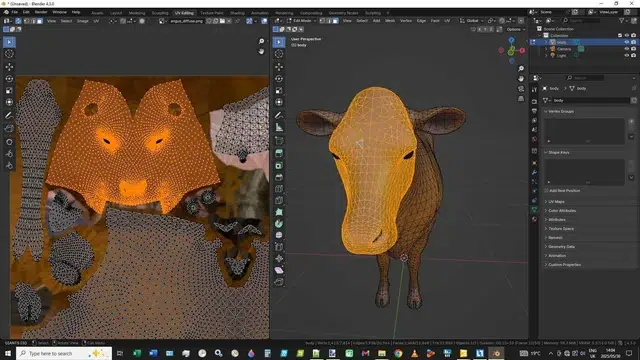Select the Extrude Region tool
This screenshot has height=360, width=640.
click(279, 153)
